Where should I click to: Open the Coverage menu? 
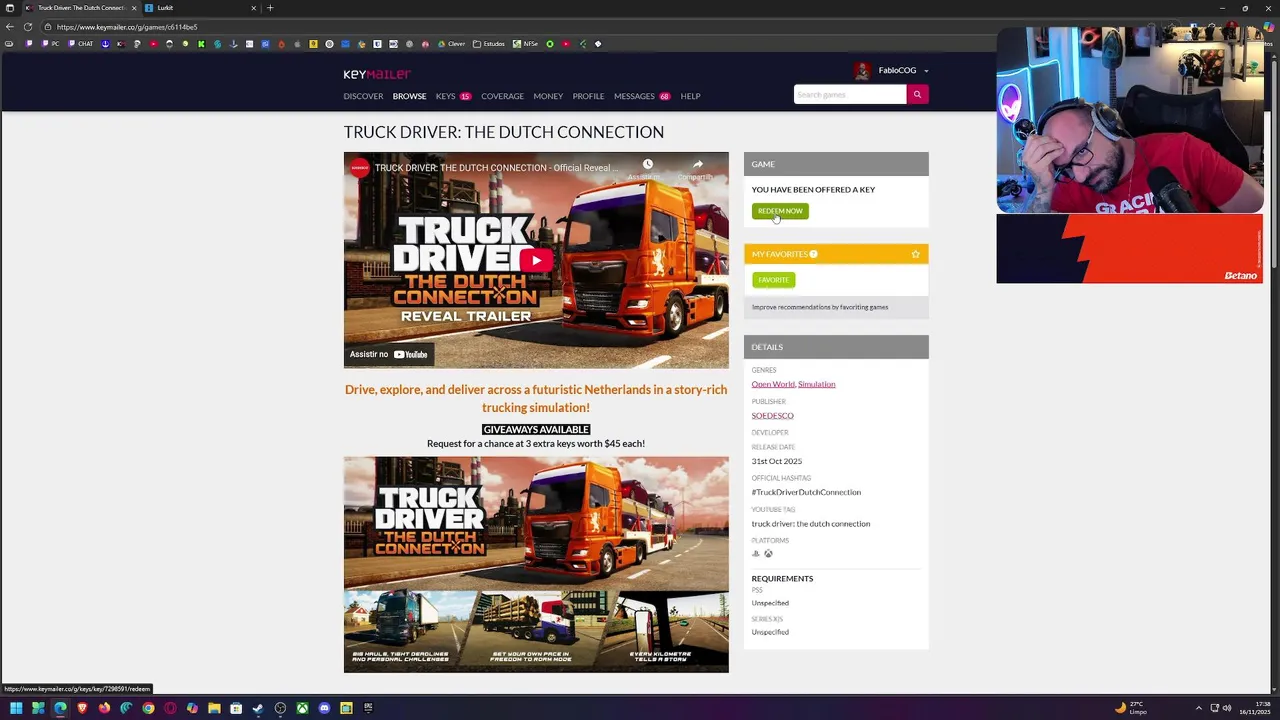pos(502,96)
